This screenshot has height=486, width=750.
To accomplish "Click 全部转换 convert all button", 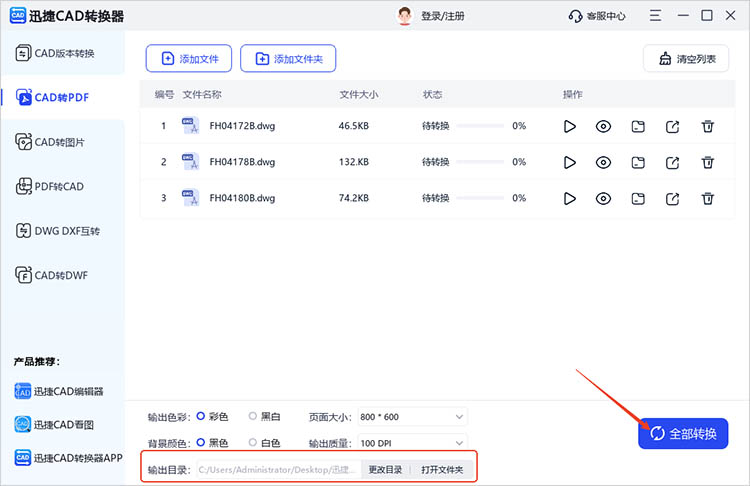I will (683, 433).
